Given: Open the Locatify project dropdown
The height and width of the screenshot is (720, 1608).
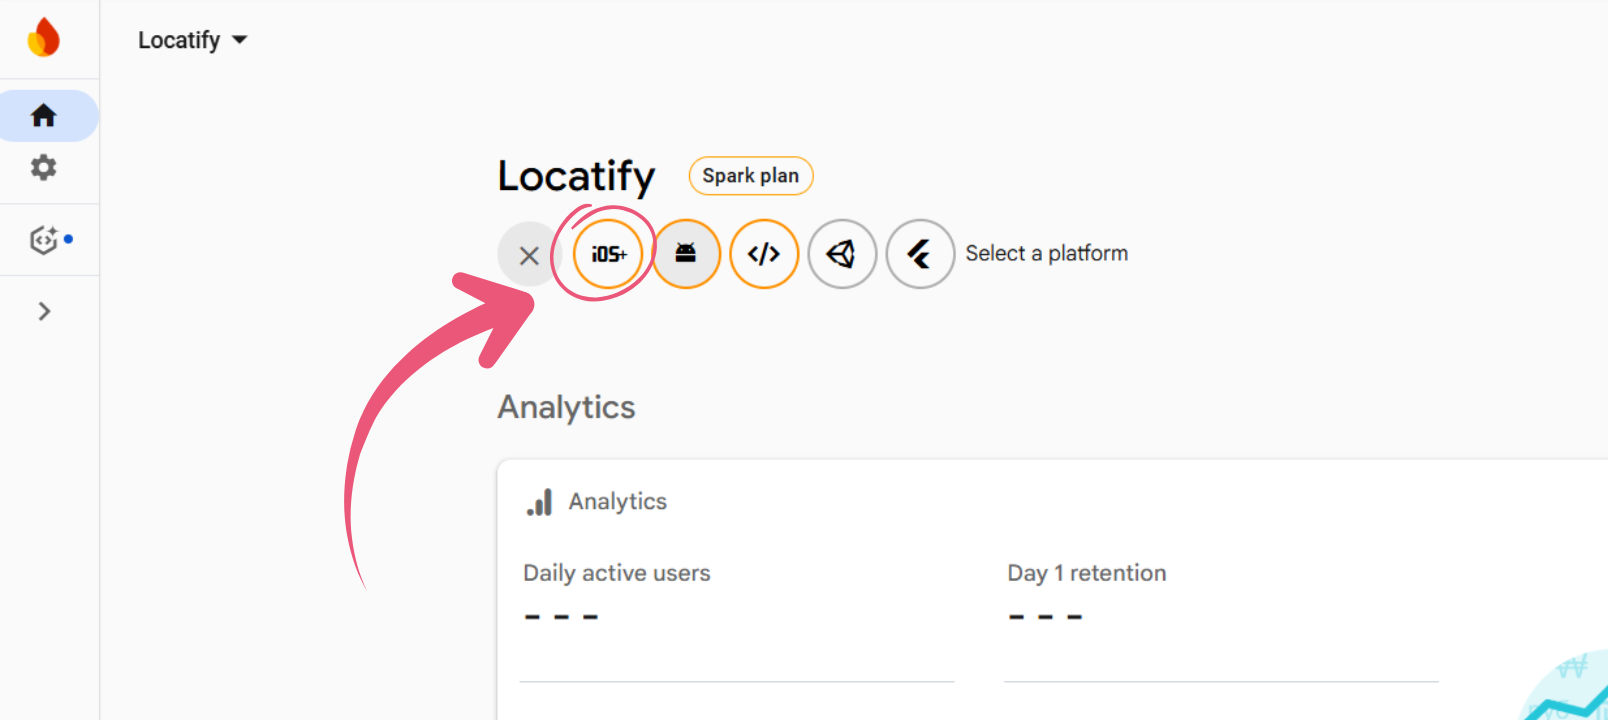Looking at the screenshot, I should pos(193,40).
